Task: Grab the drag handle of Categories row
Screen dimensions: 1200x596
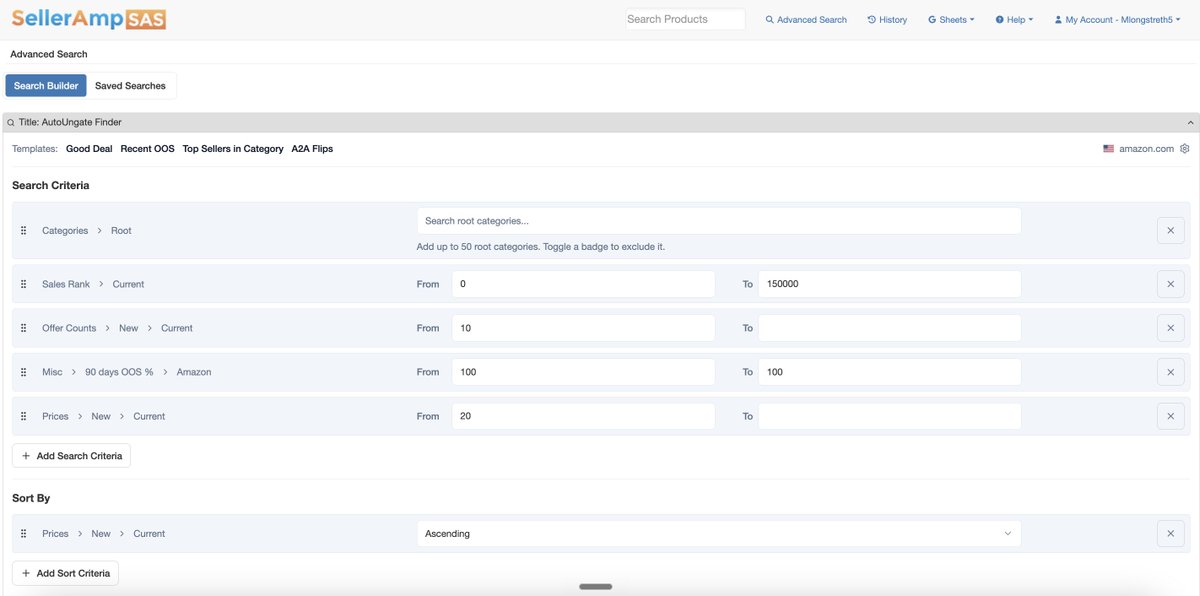Action: pyautogui.click(x=24, y=231)
